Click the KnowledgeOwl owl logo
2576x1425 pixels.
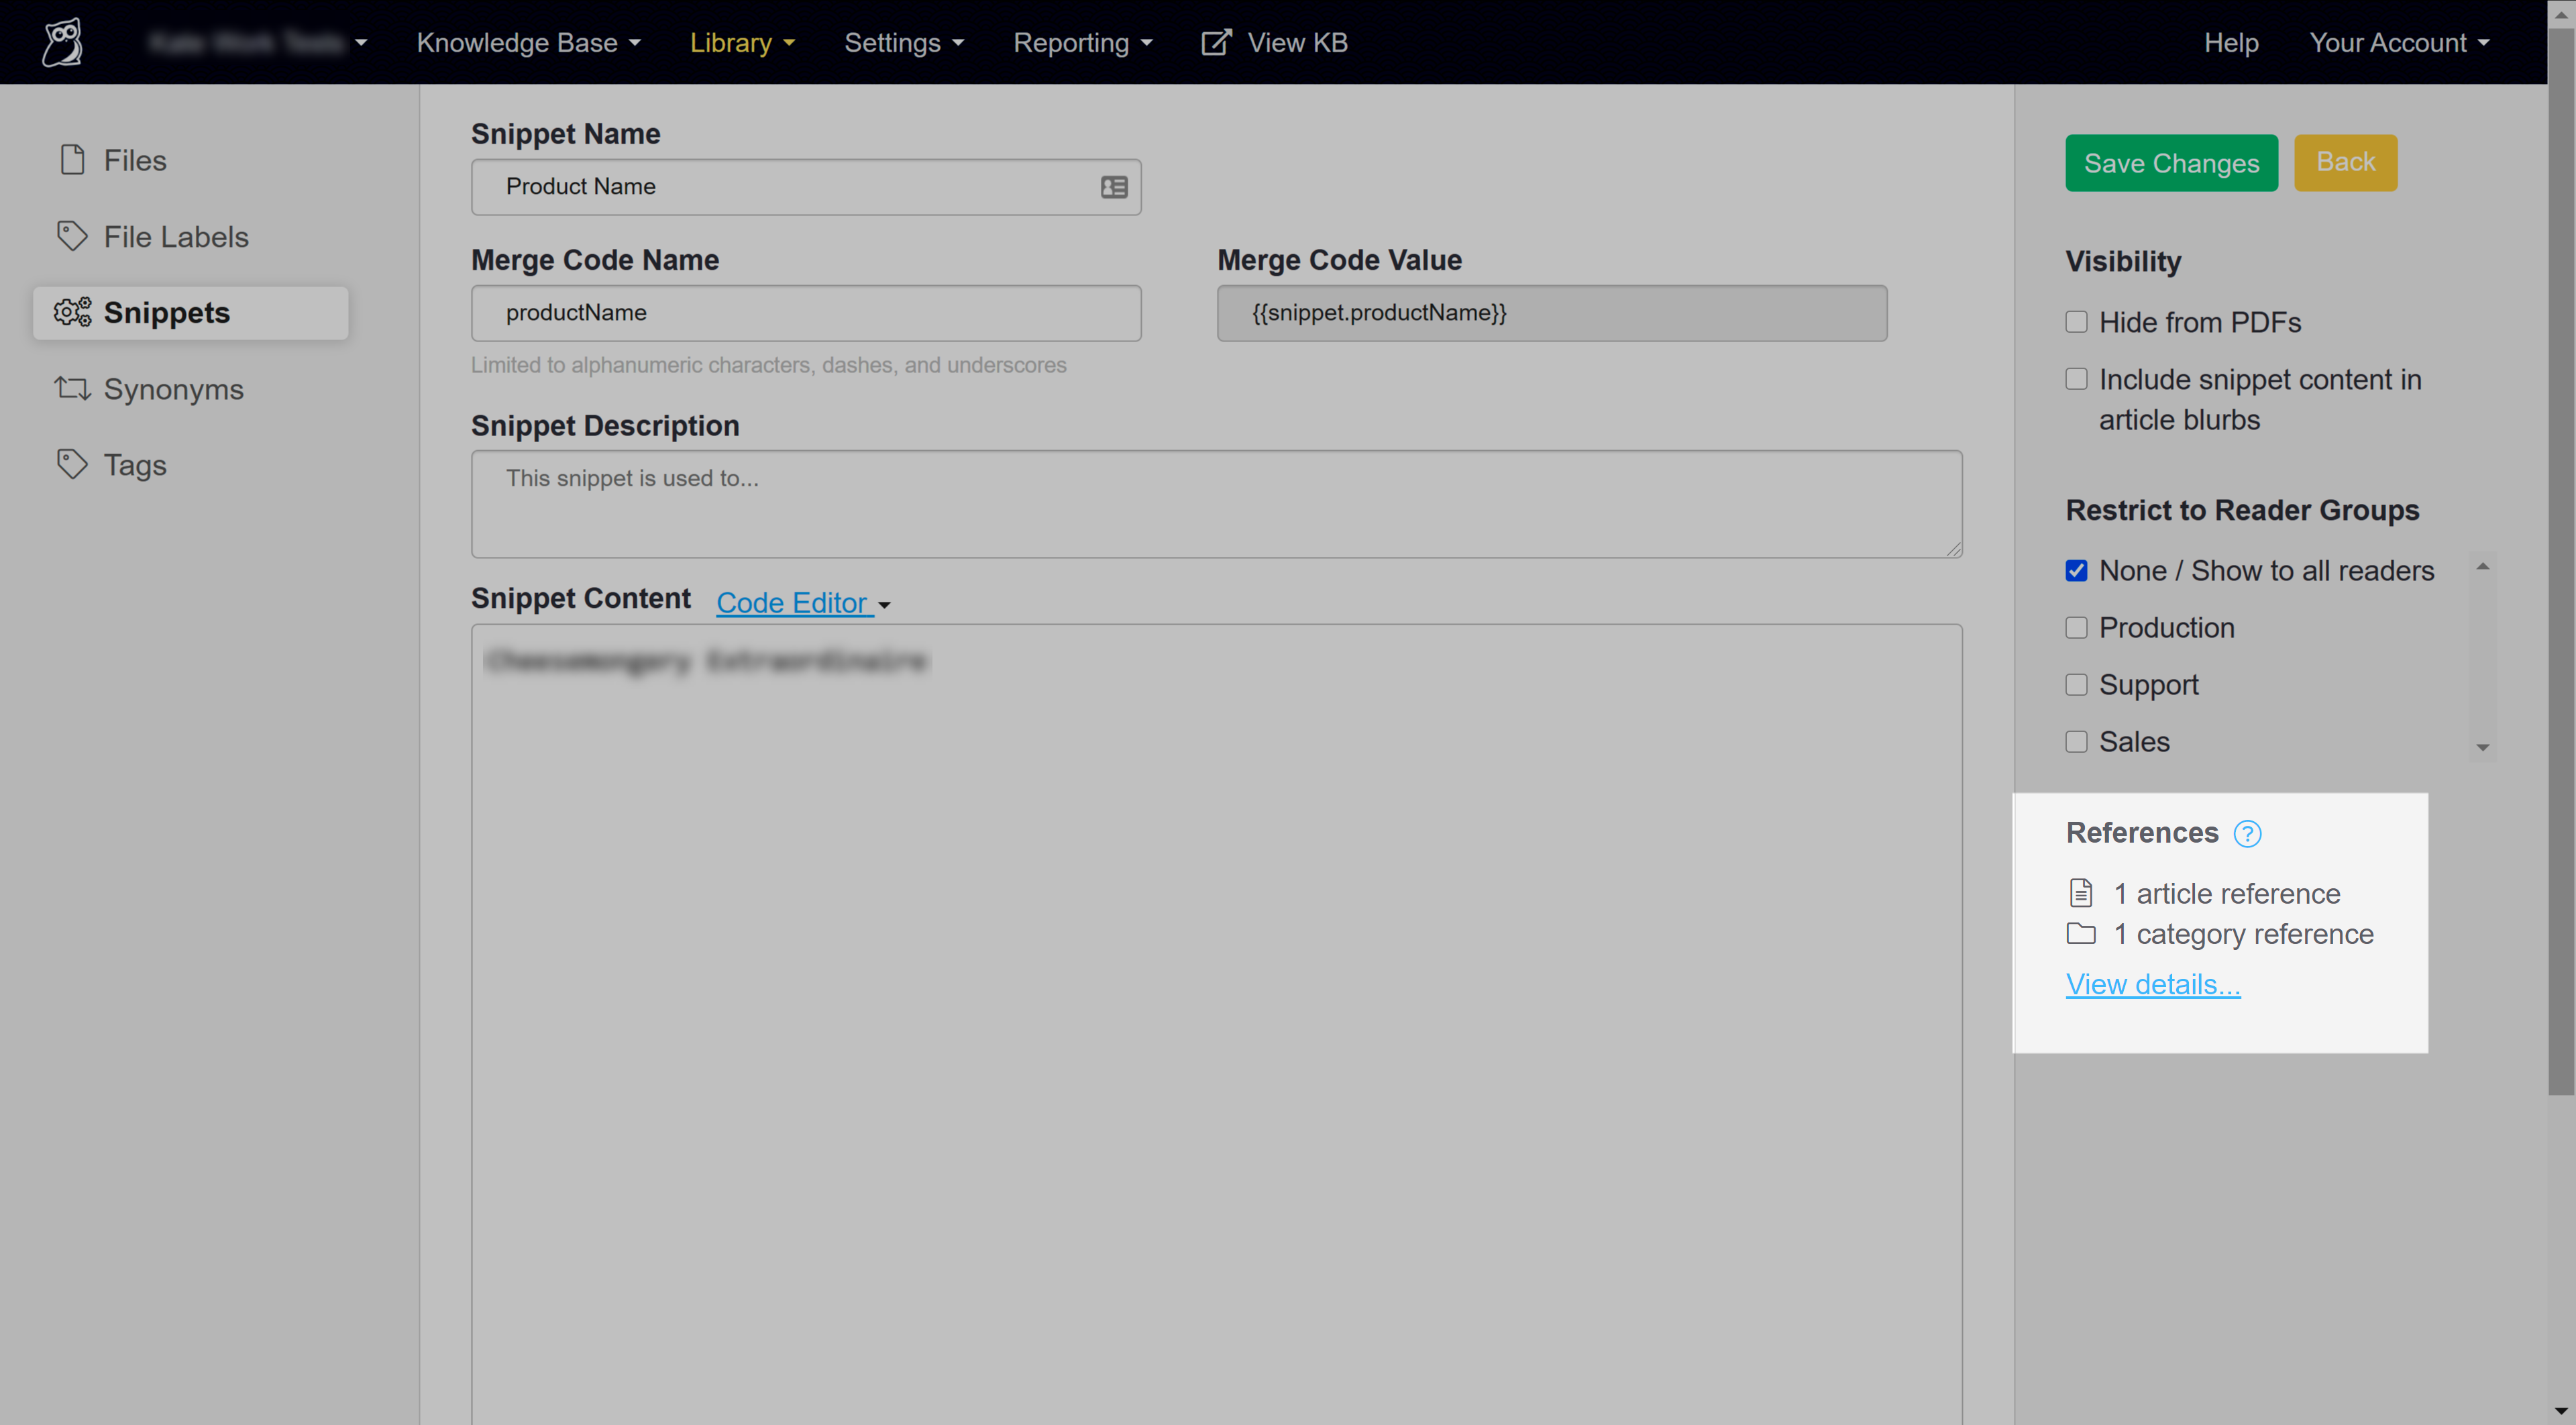pos(63,42)
